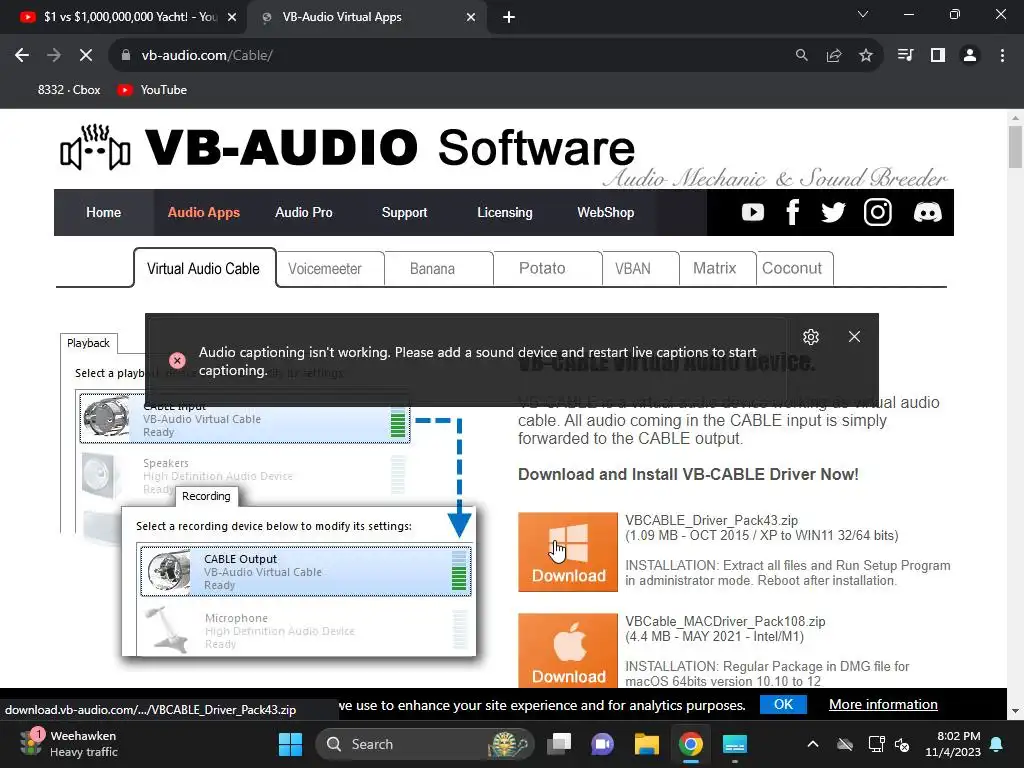Open a new browser tab
The width and height of the screenshot is (1024, 768).
[x=509, y=17]
